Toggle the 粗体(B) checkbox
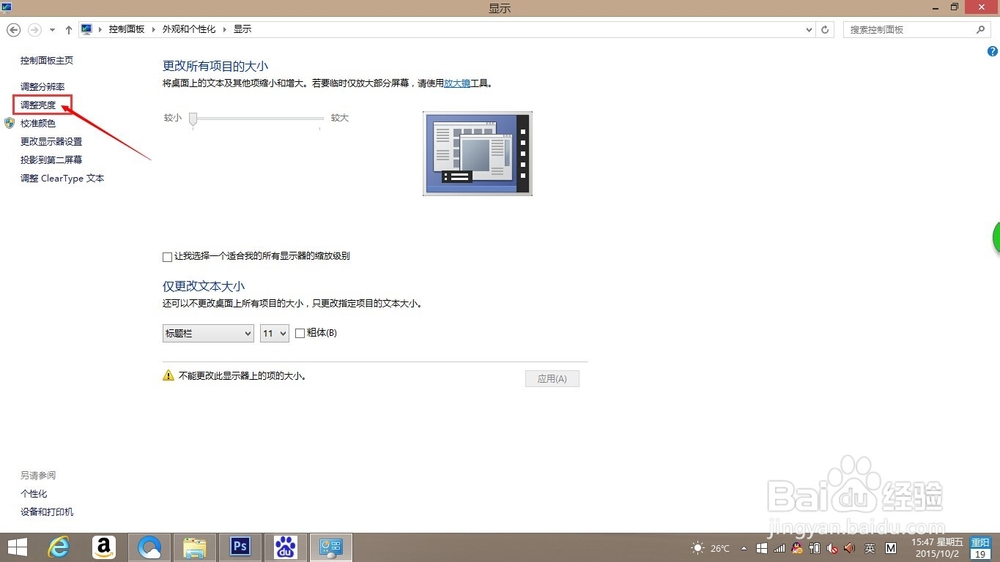This screenshot has height=562, width=1000. [300, 333]
